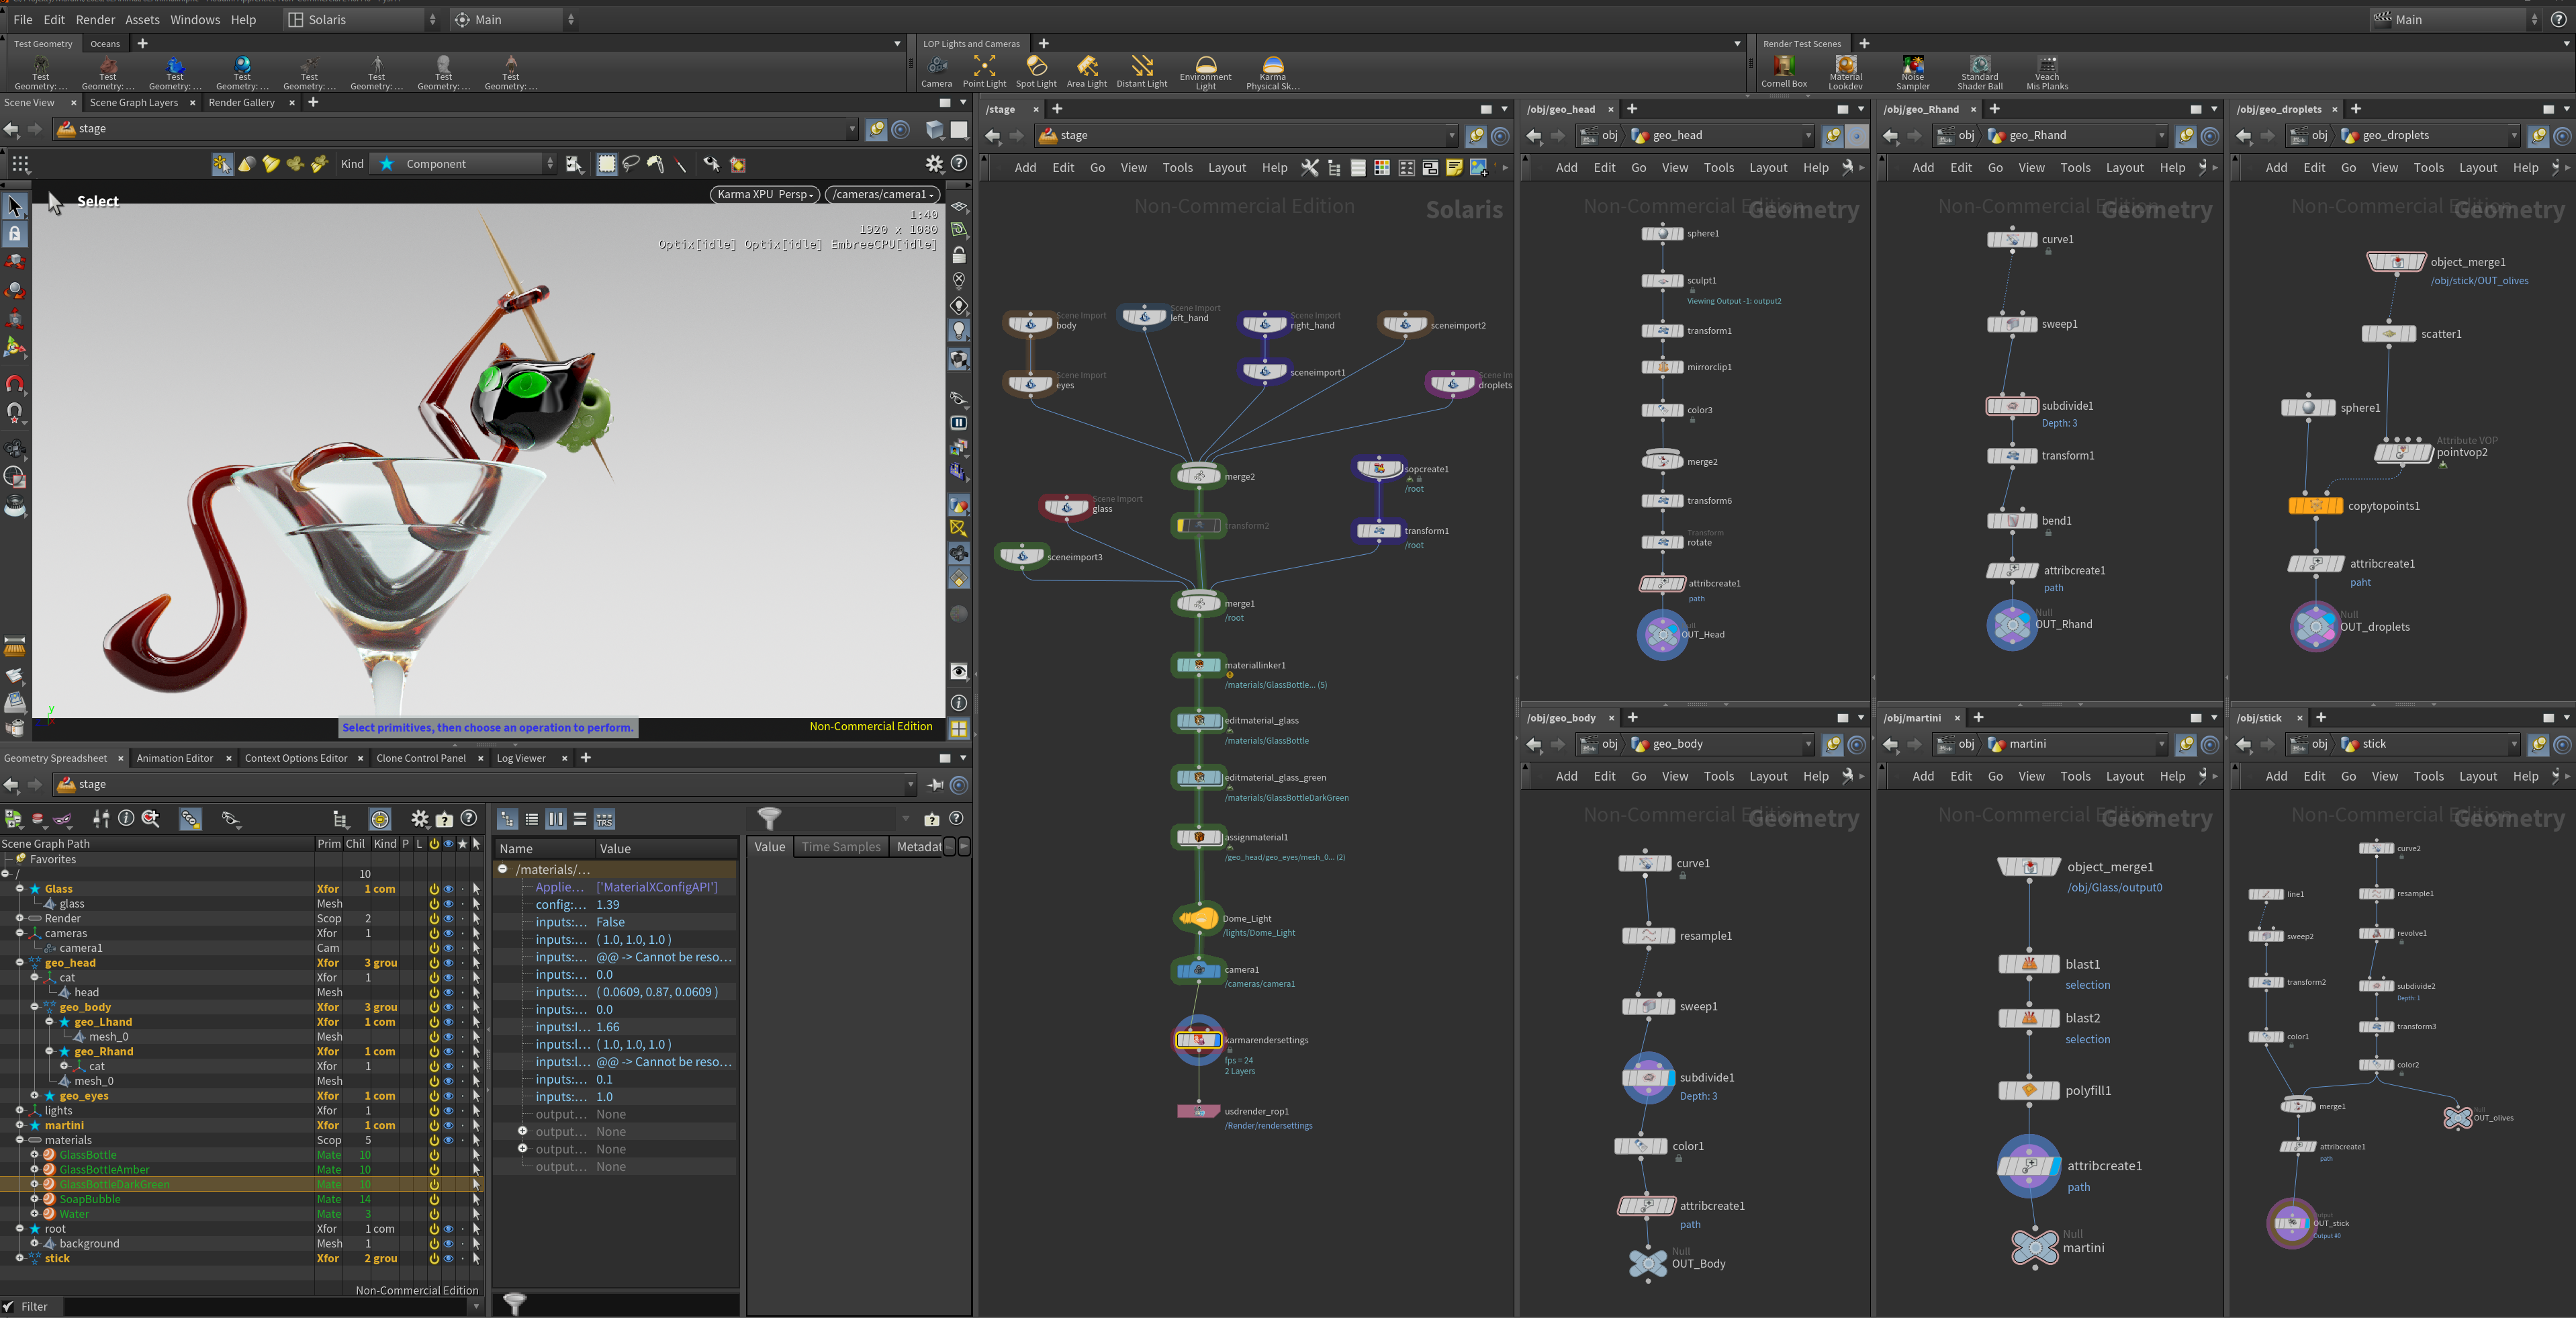
Task: Click the Distant Light shelf icon
Action: 1141,71
